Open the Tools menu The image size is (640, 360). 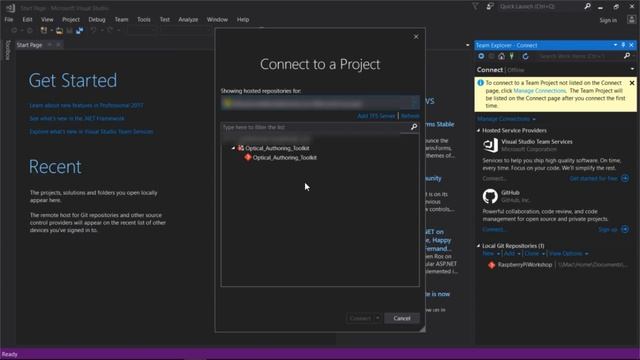tap(144, 20)
